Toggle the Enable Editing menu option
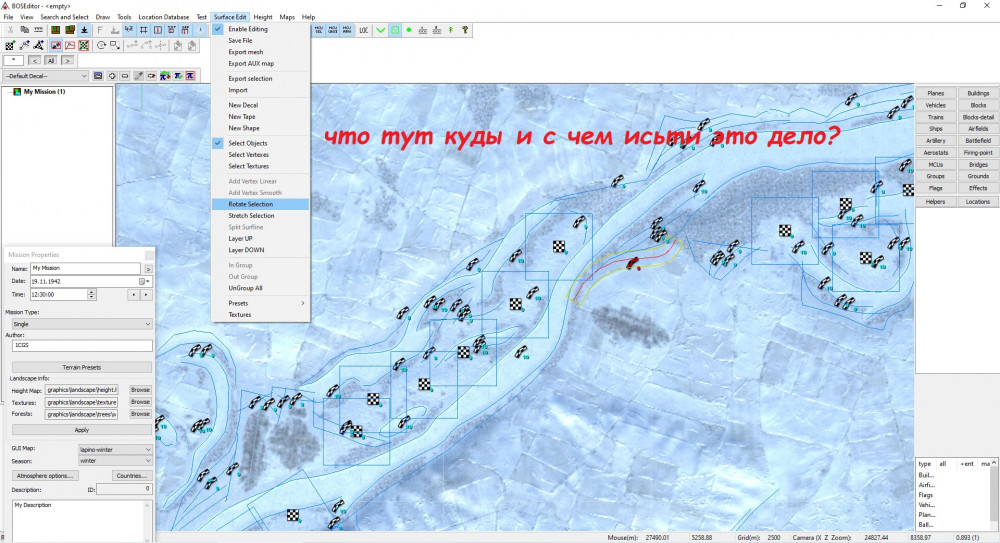 (247, 29)
